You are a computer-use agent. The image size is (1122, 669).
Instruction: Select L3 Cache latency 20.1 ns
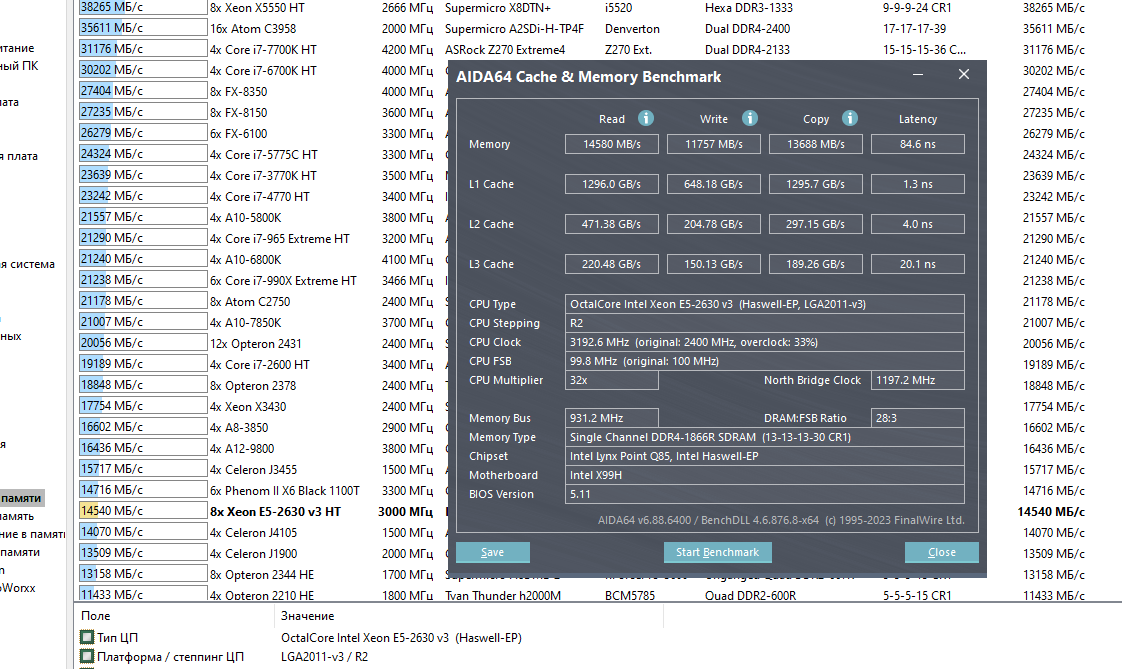[917, 264]
